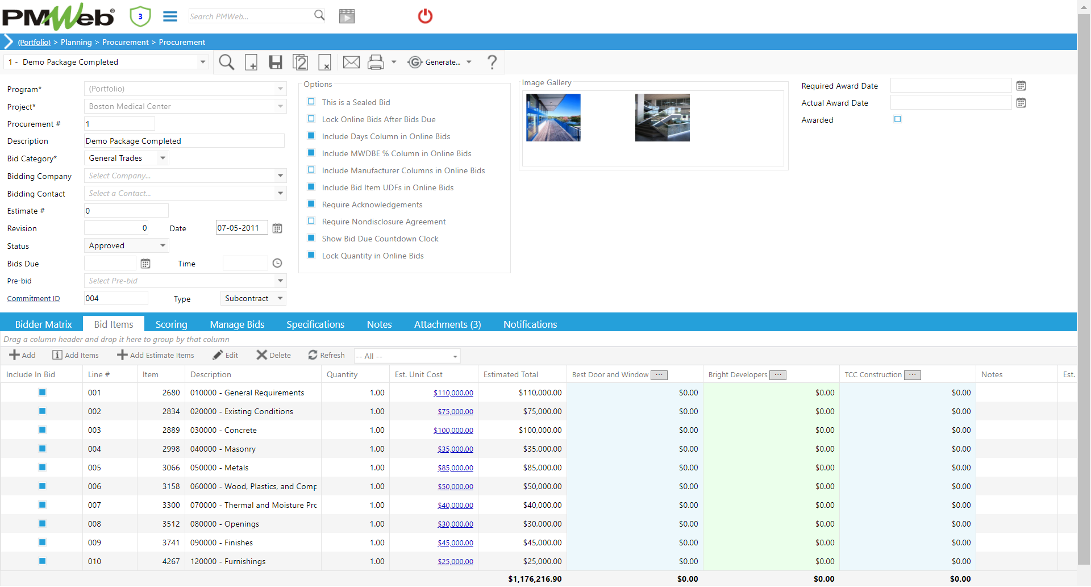Open Bid Category dropdown 'General Trades'
The width and height of the screenshot is (1091, 587).
[x=126, y=159]
